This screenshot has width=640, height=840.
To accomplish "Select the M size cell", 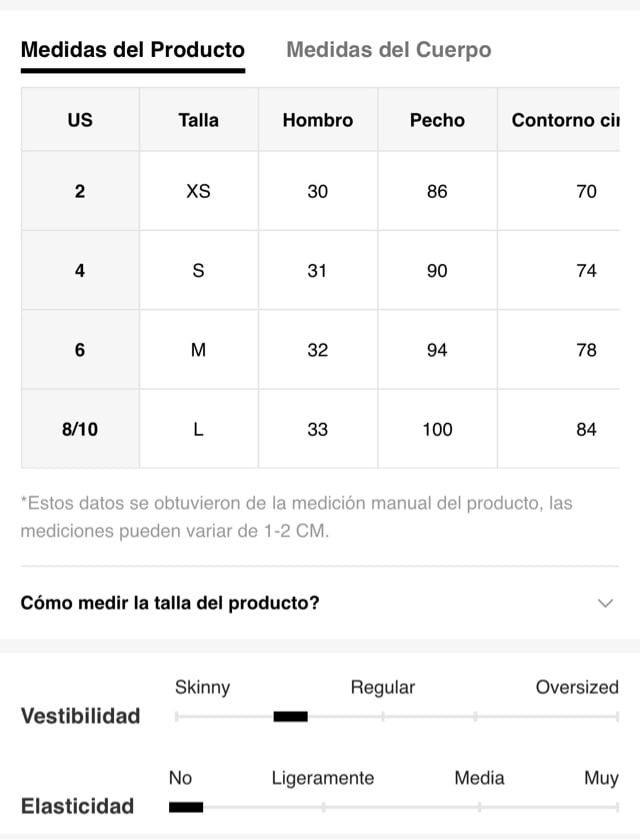I will [199, 350].
